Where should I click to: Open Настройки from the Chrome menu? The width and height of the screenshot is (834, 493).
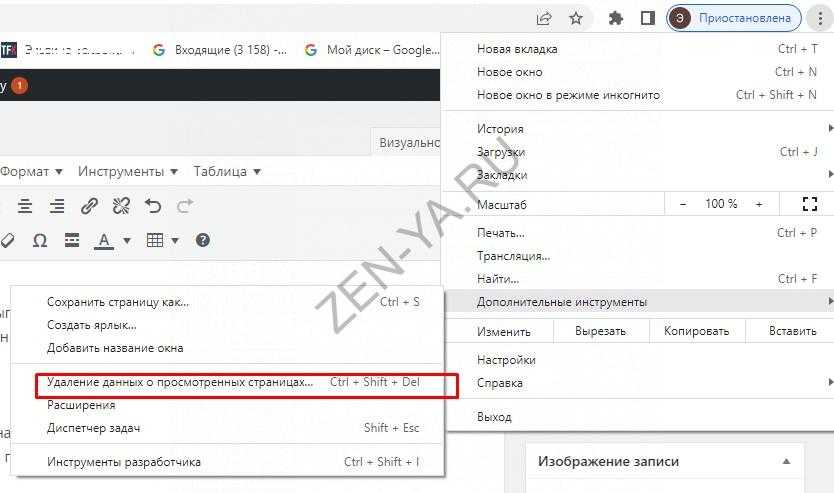(506, 360)
